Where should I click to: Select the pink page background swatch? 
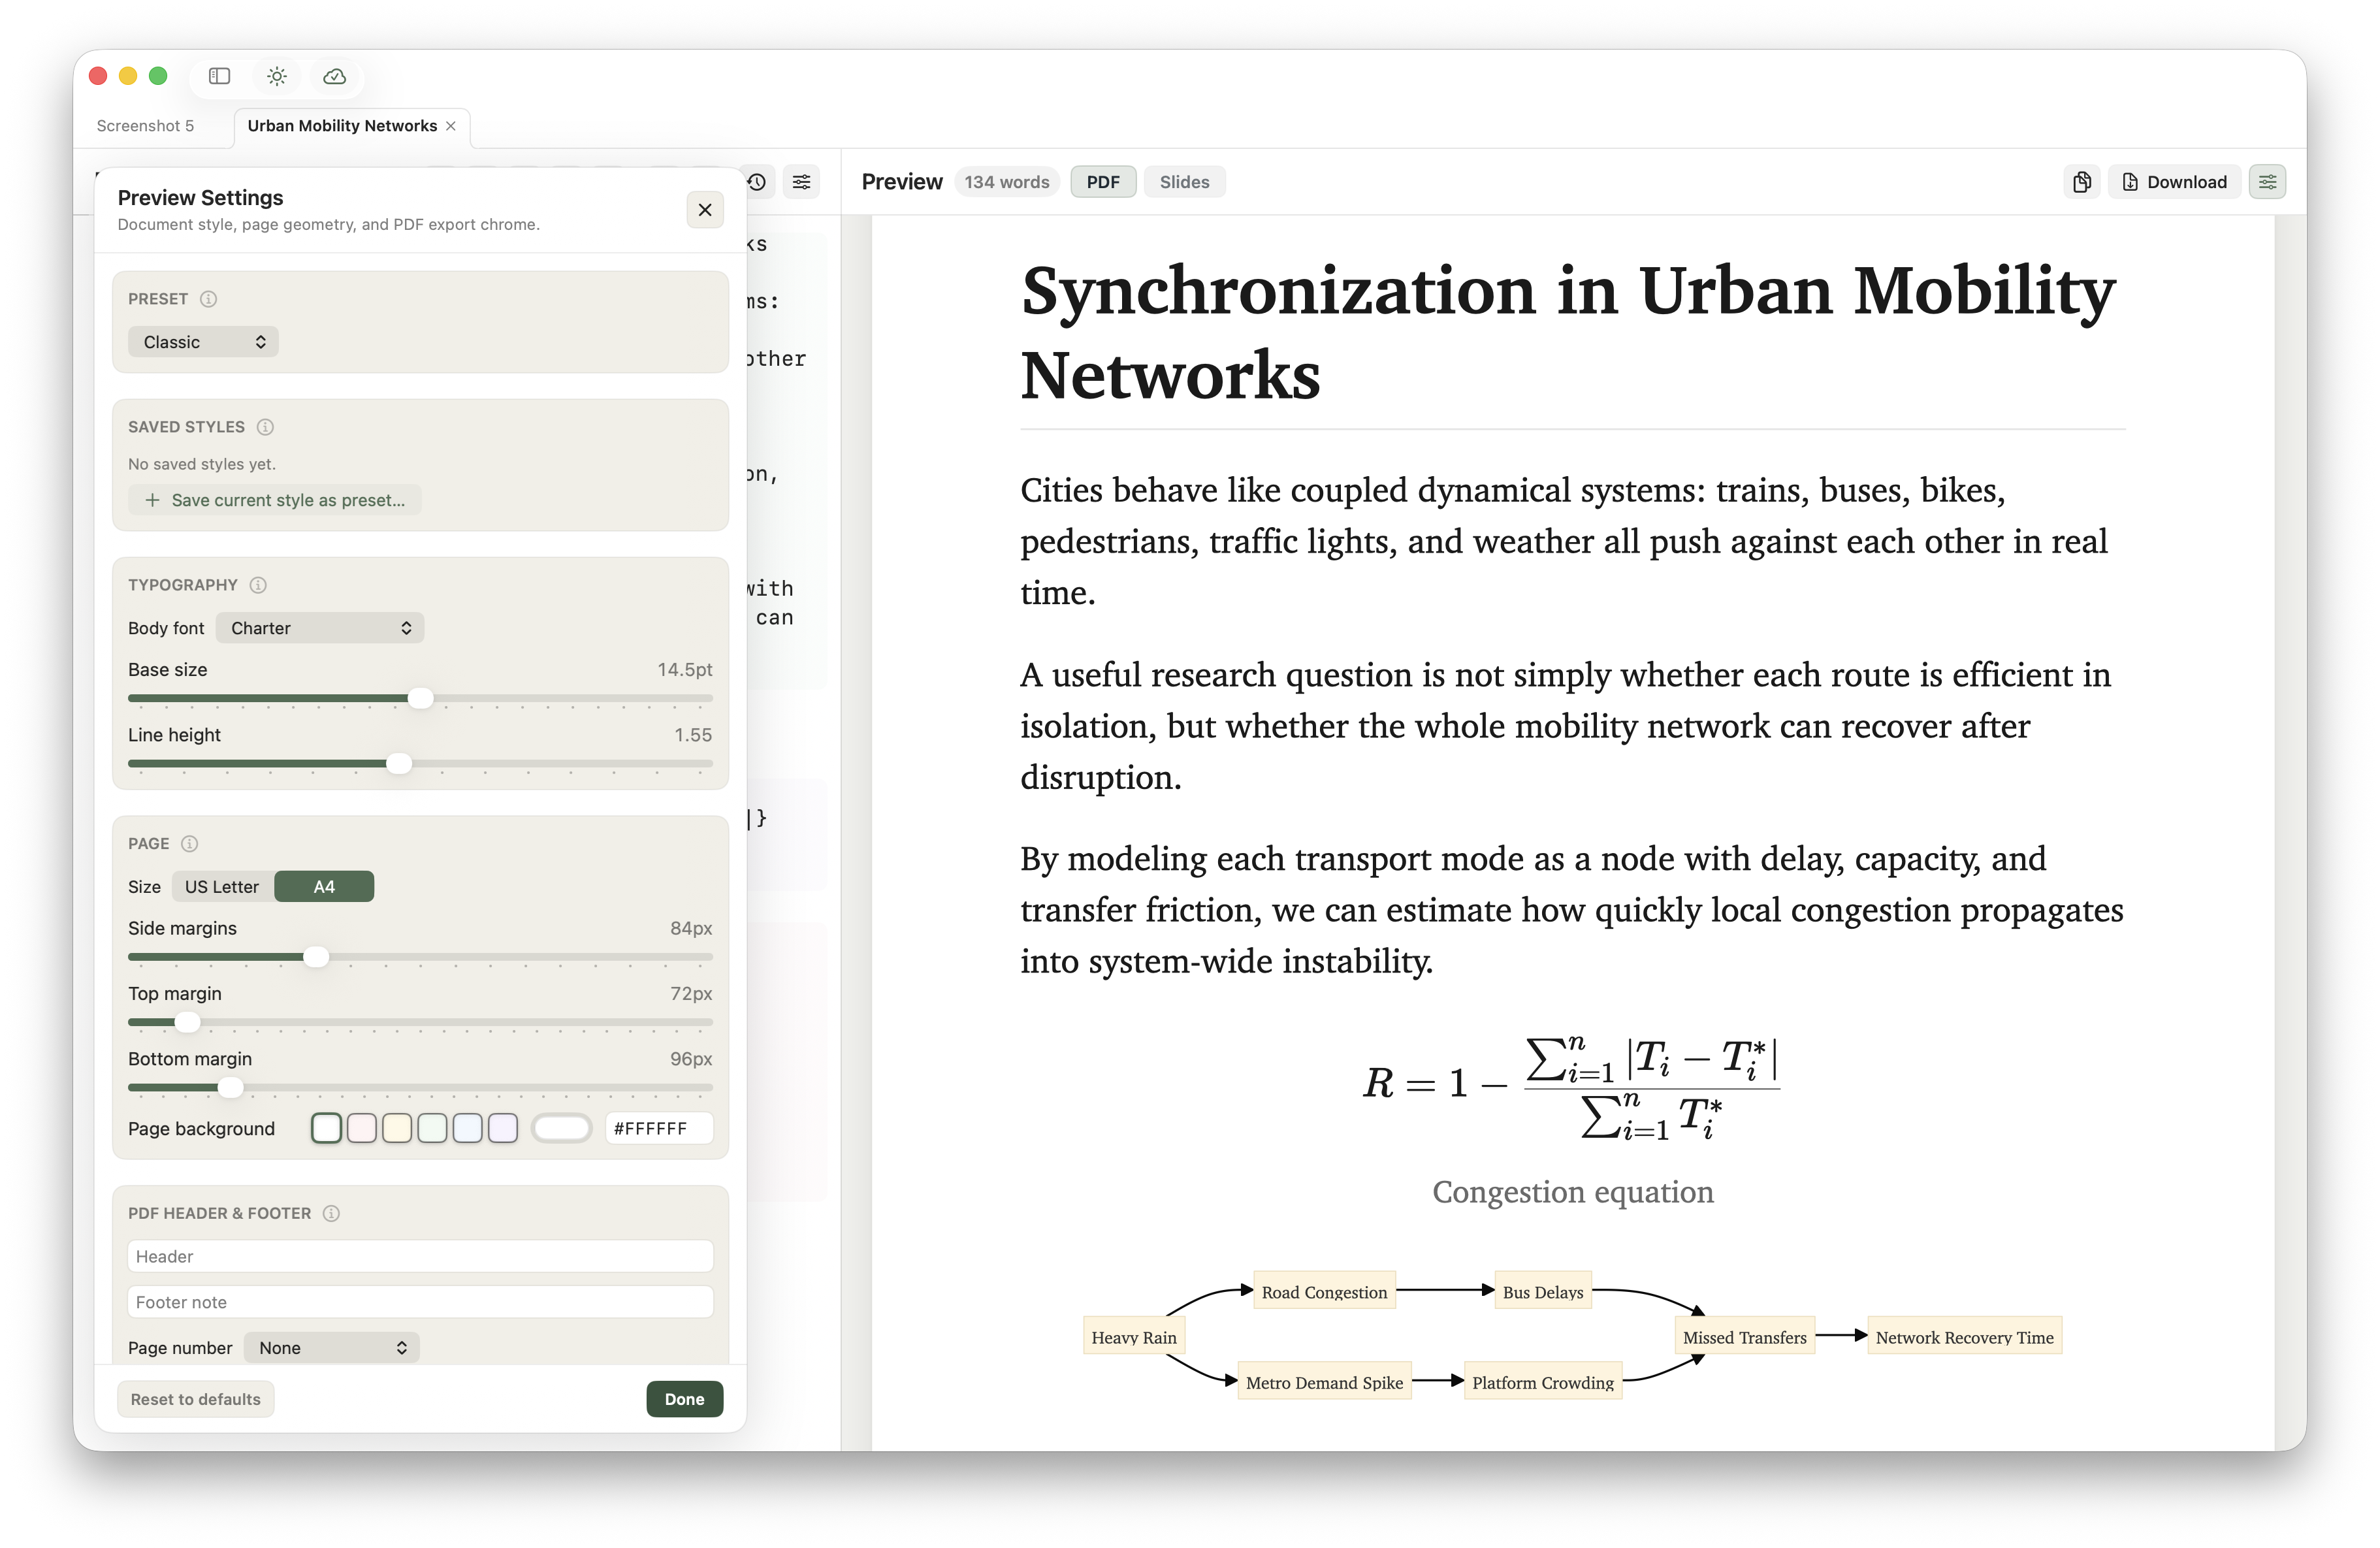point(361,1129)
